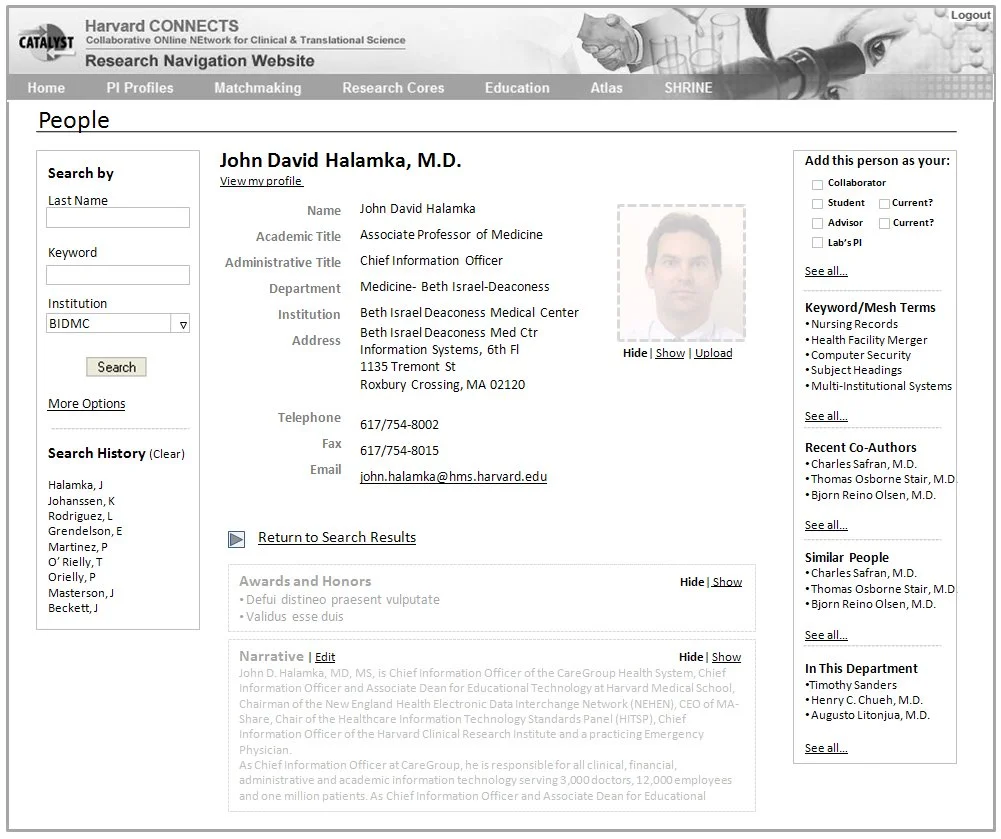Select Beckett, J in search history
Image resolution: width=1001 pixels, height=839 pixels.
click(x=73, y=608)
